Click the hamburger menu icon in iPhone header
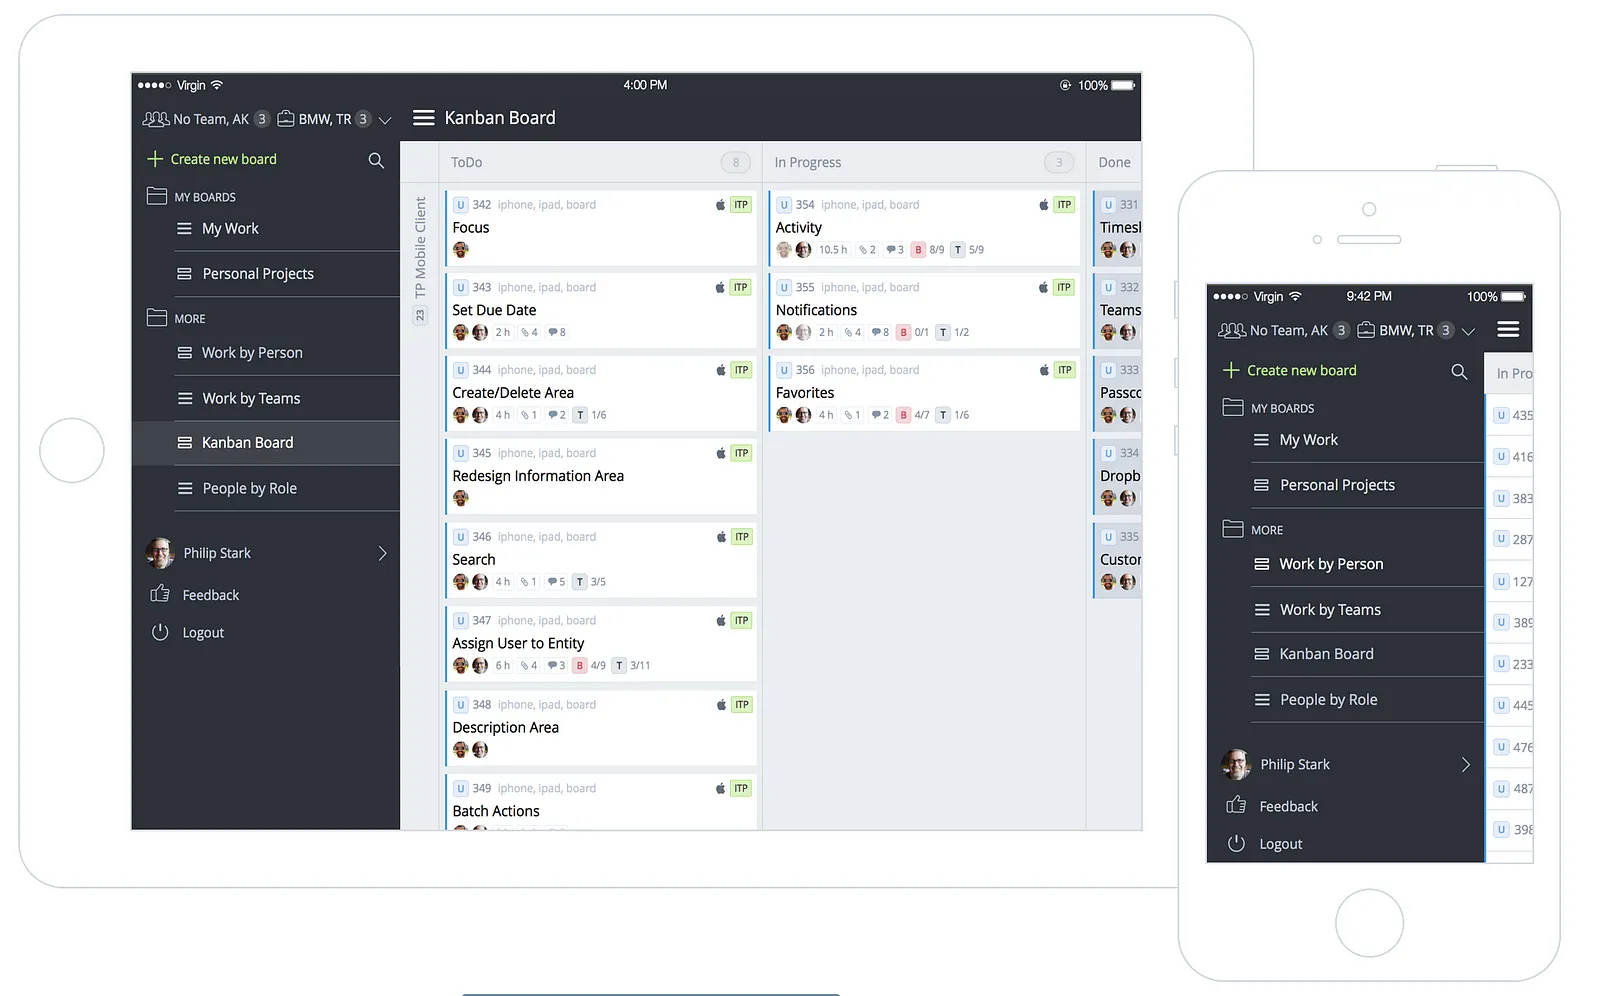Image resolution: width=1600 pixels, height=996 pixels. pyautogui.click(x=1508, y=329)
